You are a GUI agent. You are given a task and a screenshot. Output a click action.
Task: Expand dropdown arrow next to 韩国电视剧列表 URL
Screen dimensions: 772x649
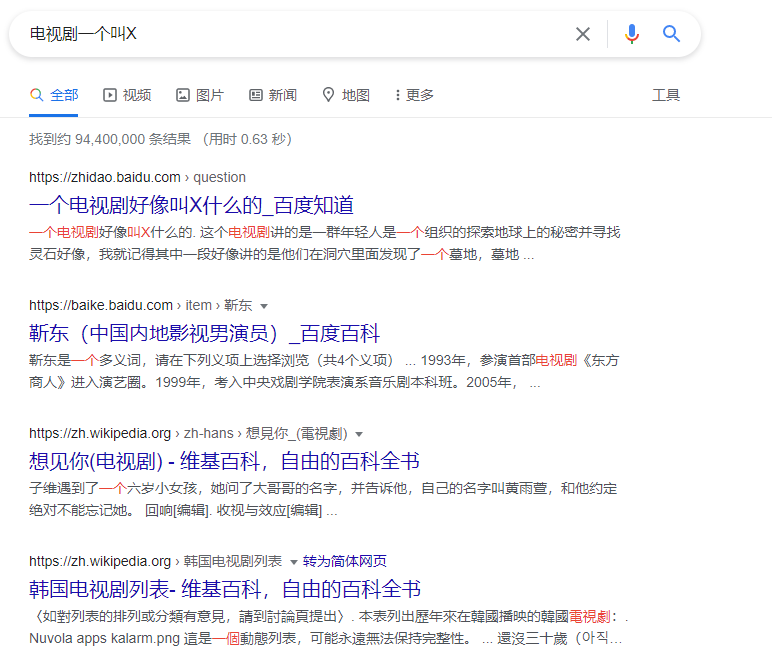click(x=293, y=562)
